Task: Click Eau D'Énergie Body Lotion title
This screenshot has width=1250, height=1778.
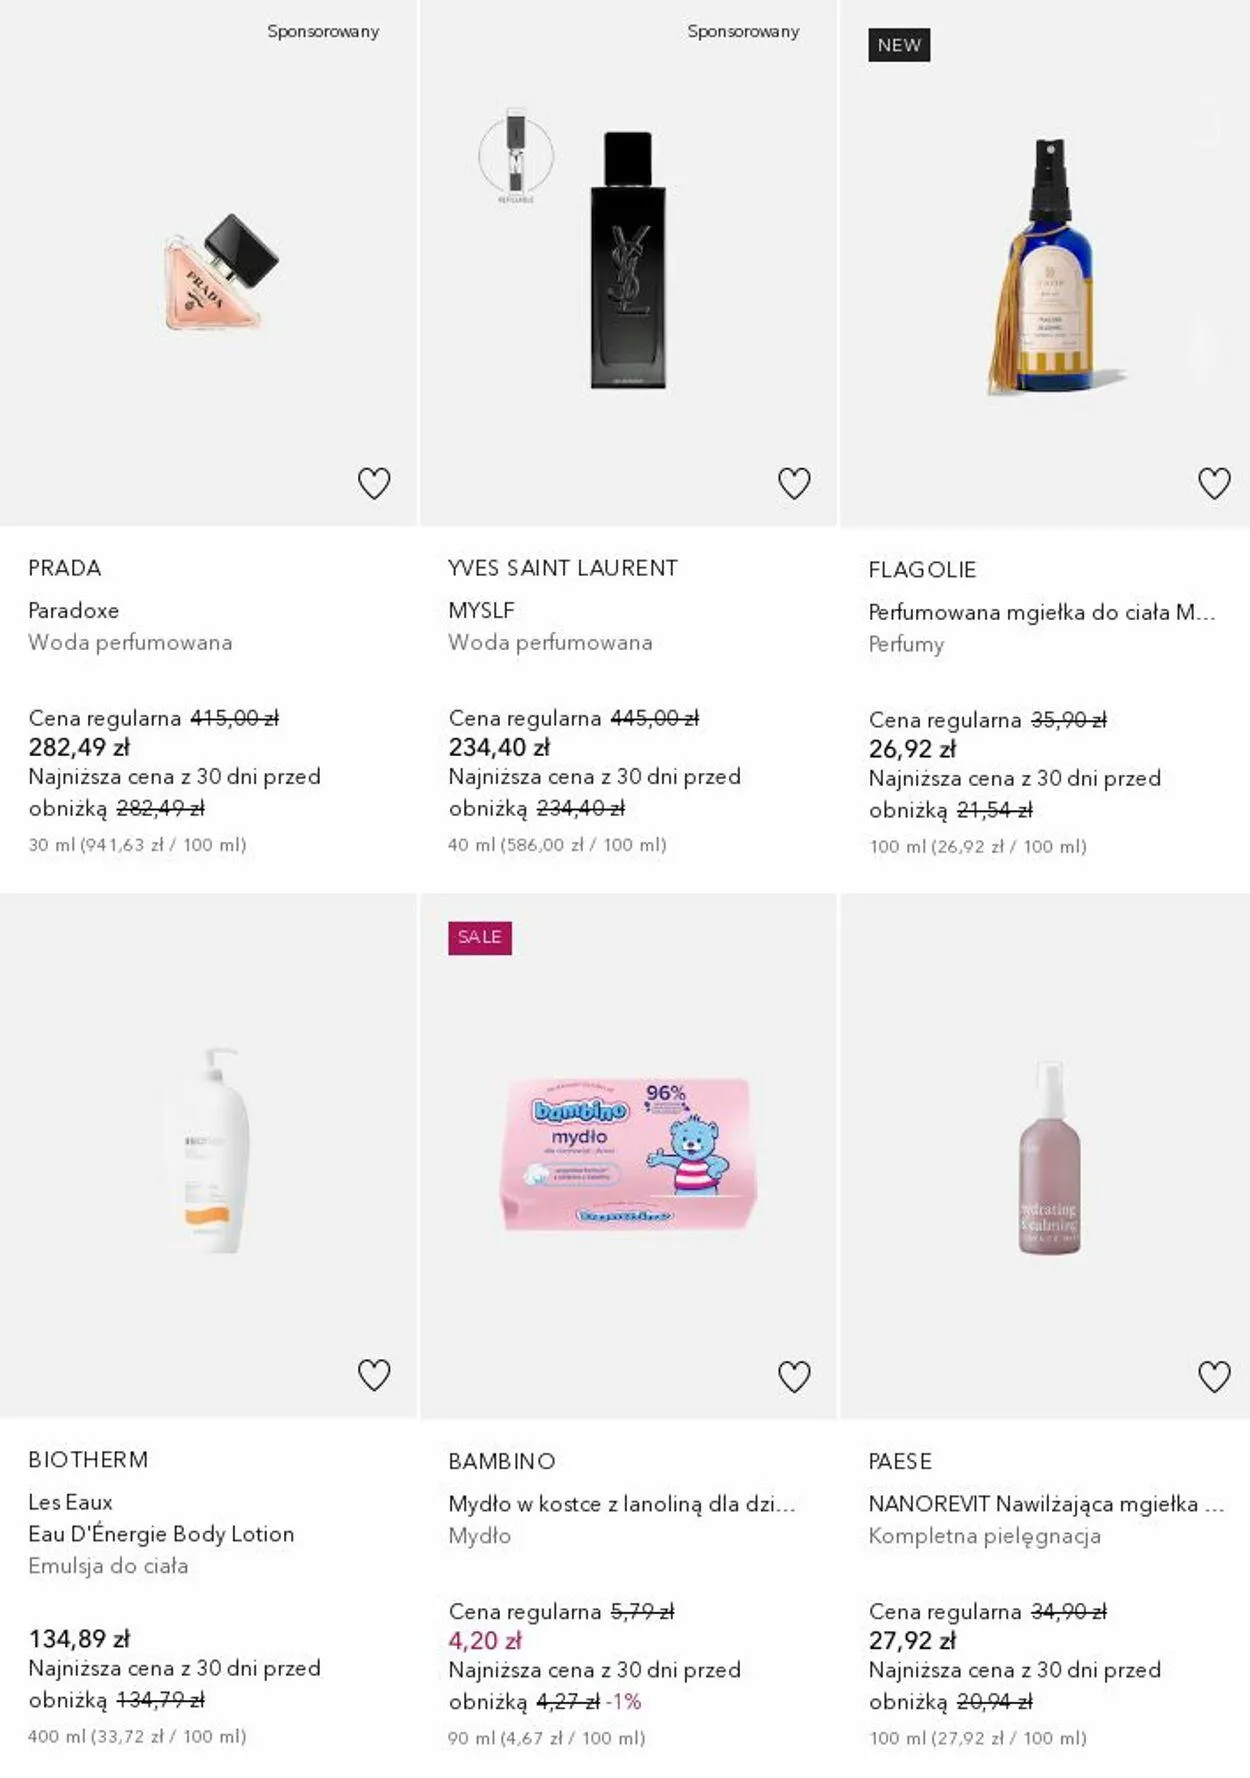Action: coord(161,1534)
